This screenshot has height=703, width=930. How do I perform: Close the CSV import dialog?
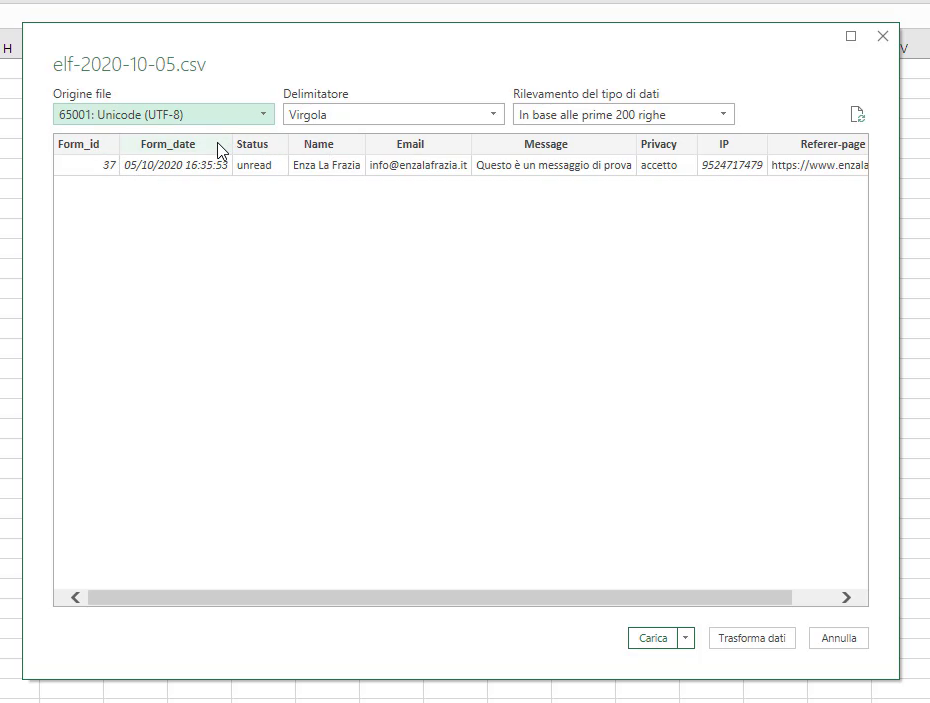882,36
